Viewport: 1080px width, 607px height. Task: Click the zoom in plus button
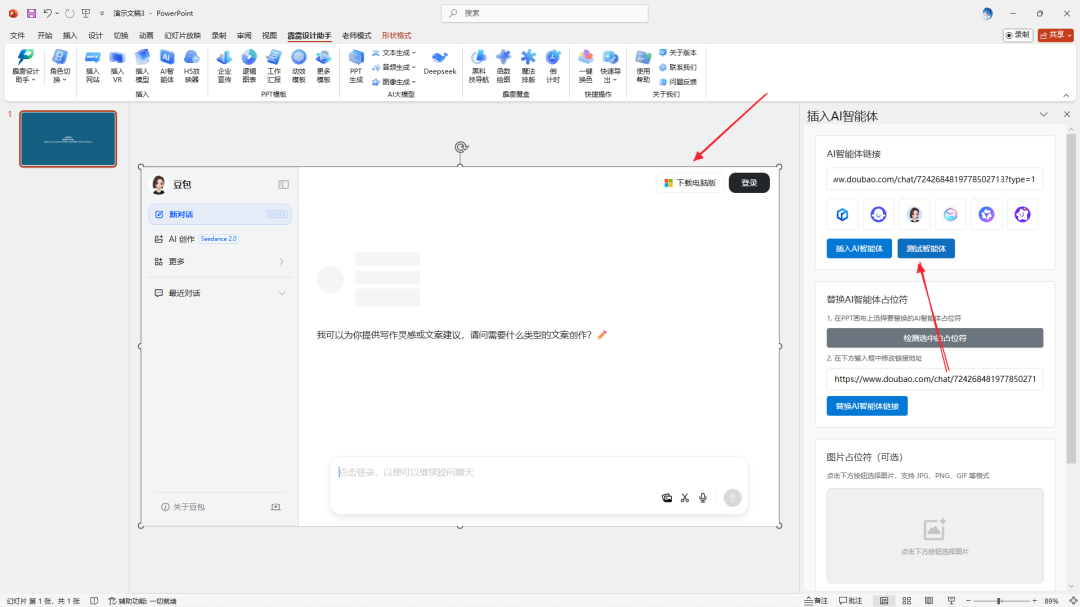click(1034, 601)
